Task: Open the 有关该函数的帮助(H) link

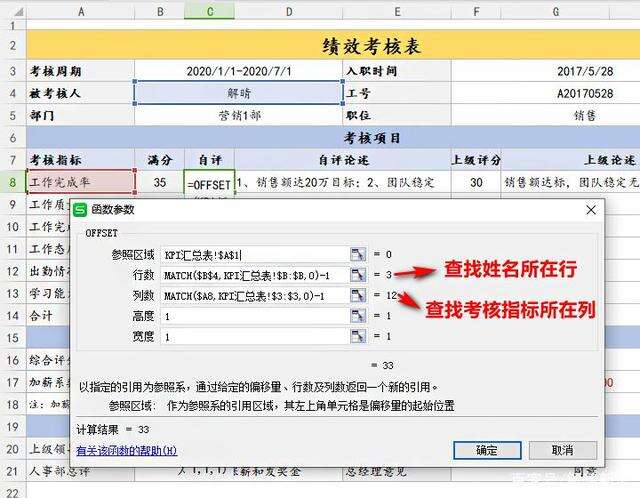Action: (x=127, y=451)
